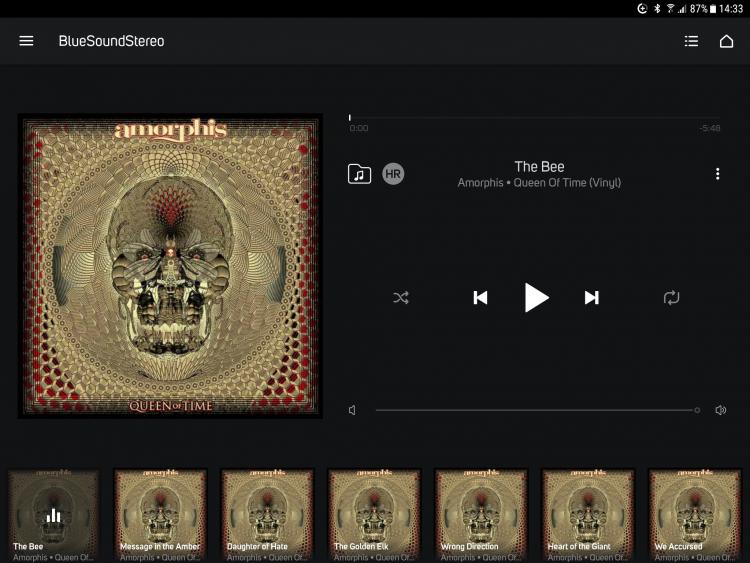Viewport: 750px width, 563px height.
Task: Open the hamburger navigation menu
Action: (26, 41)
